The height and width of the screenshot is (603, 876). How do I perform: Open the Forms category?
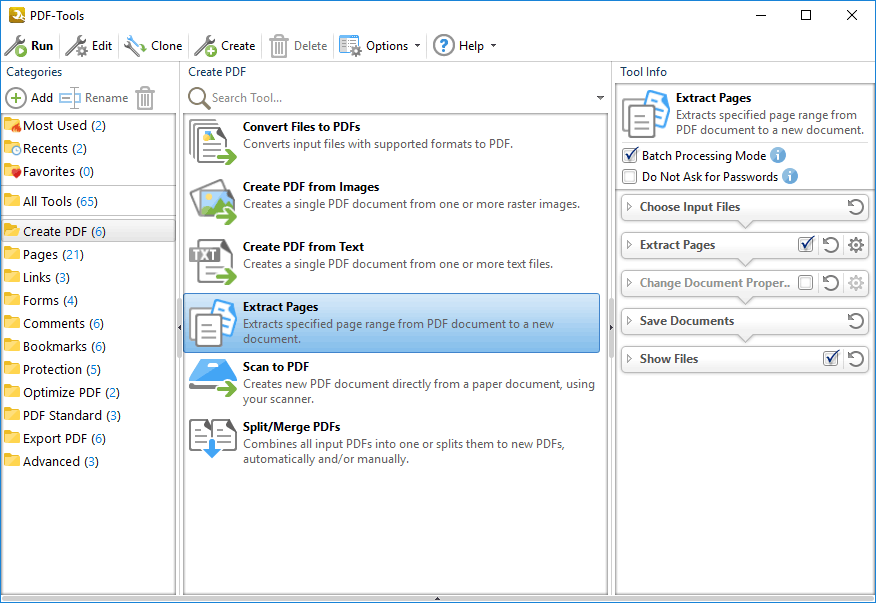(x=88, y=300)
